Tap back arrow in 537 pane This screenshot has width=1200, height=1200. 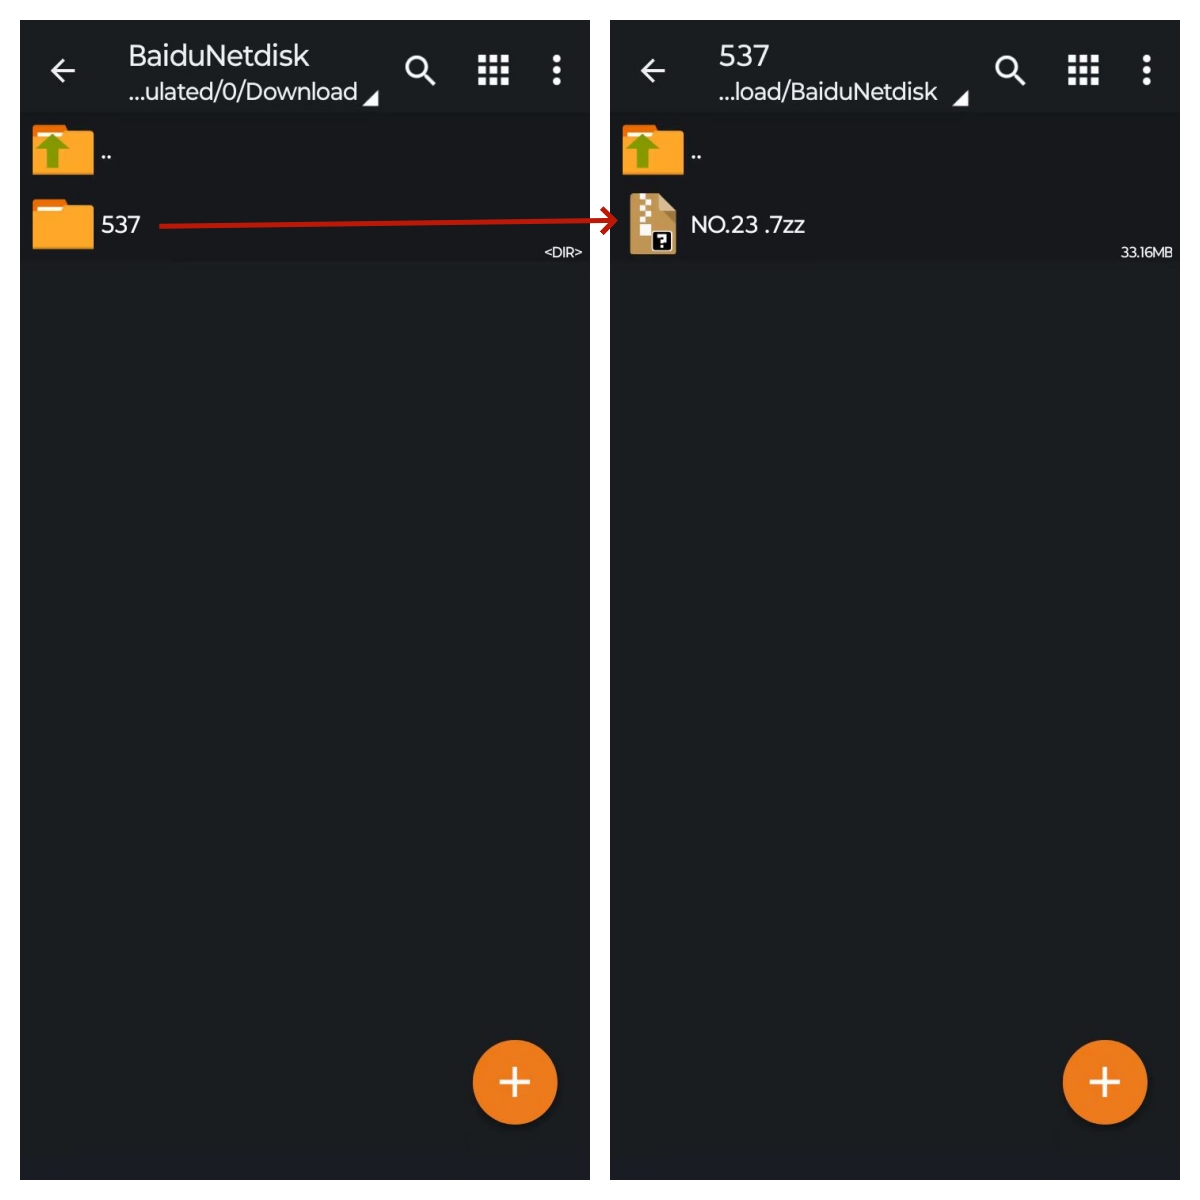point(653,71)
